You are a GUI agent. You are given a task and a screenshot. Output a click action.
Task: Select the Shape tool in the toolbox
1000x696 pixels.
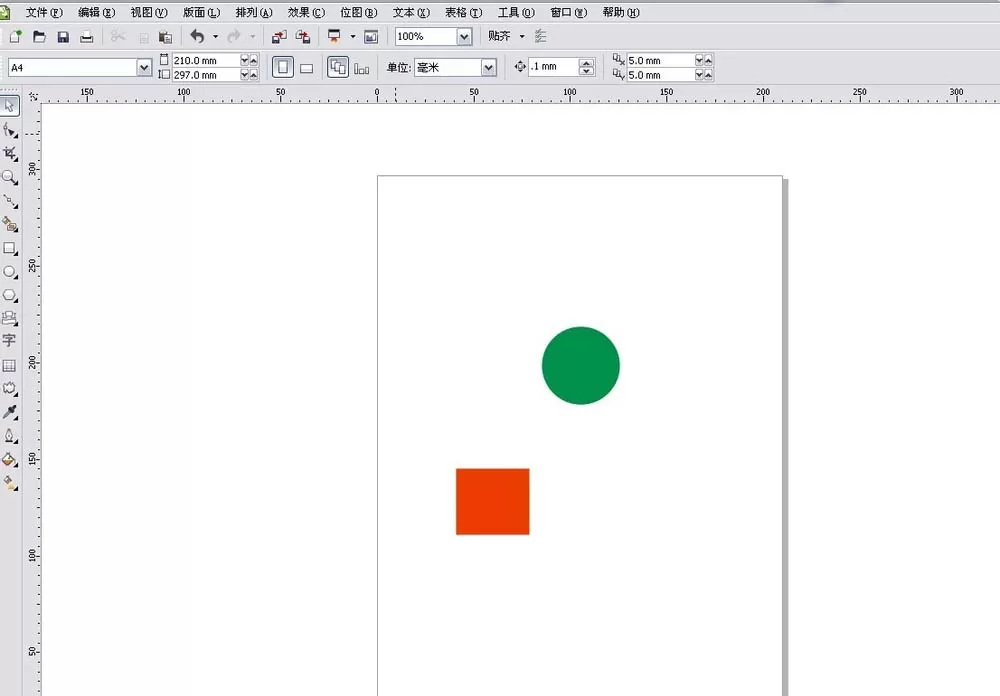(10, 130)
